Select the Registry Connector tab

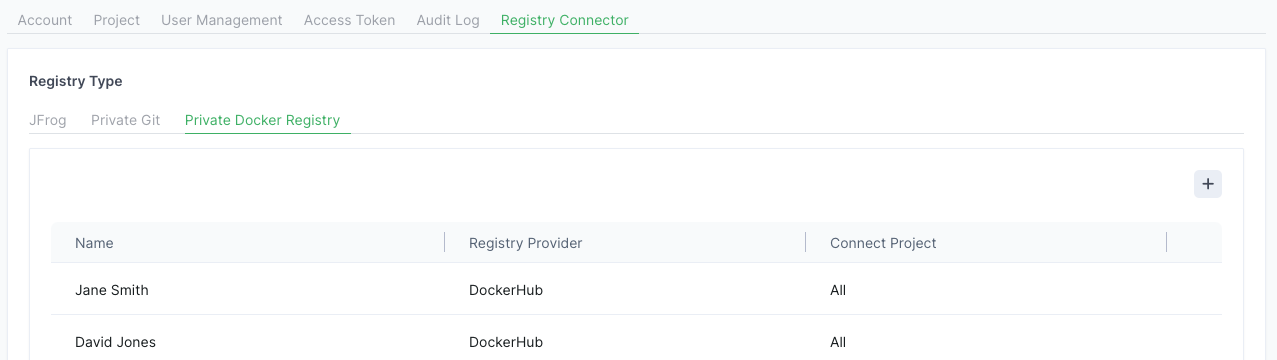[x=565, y=20]
